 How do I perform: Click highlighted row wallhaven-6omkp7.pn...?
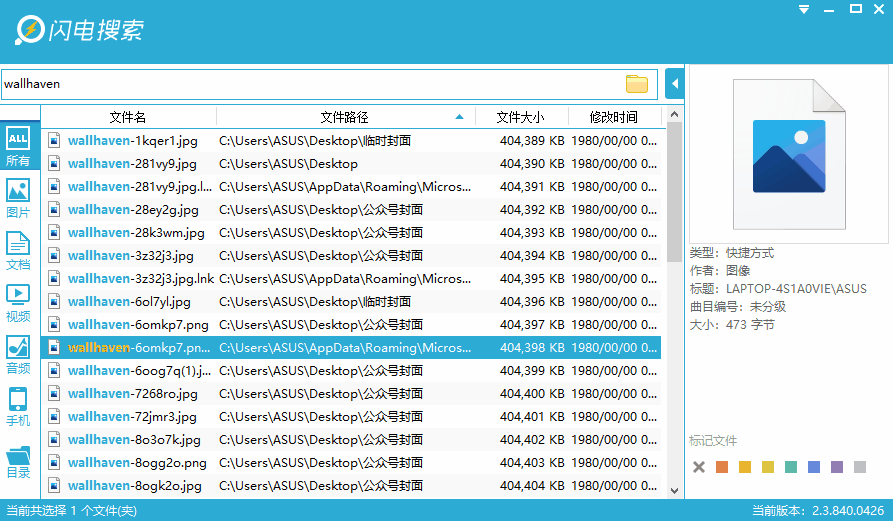coord(351,348)
